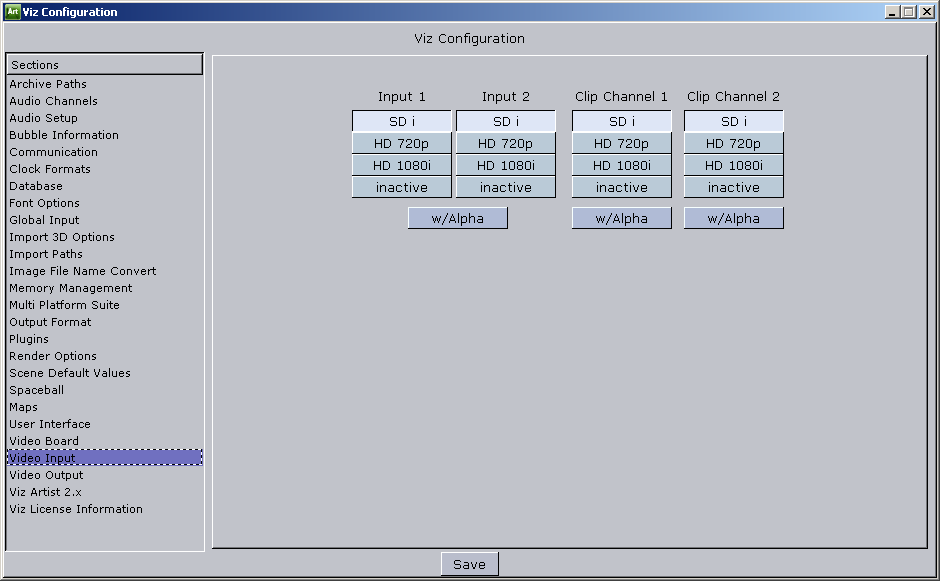Click the Sections list header
This screenshot has height=581, width=940.
pos(104,65)
